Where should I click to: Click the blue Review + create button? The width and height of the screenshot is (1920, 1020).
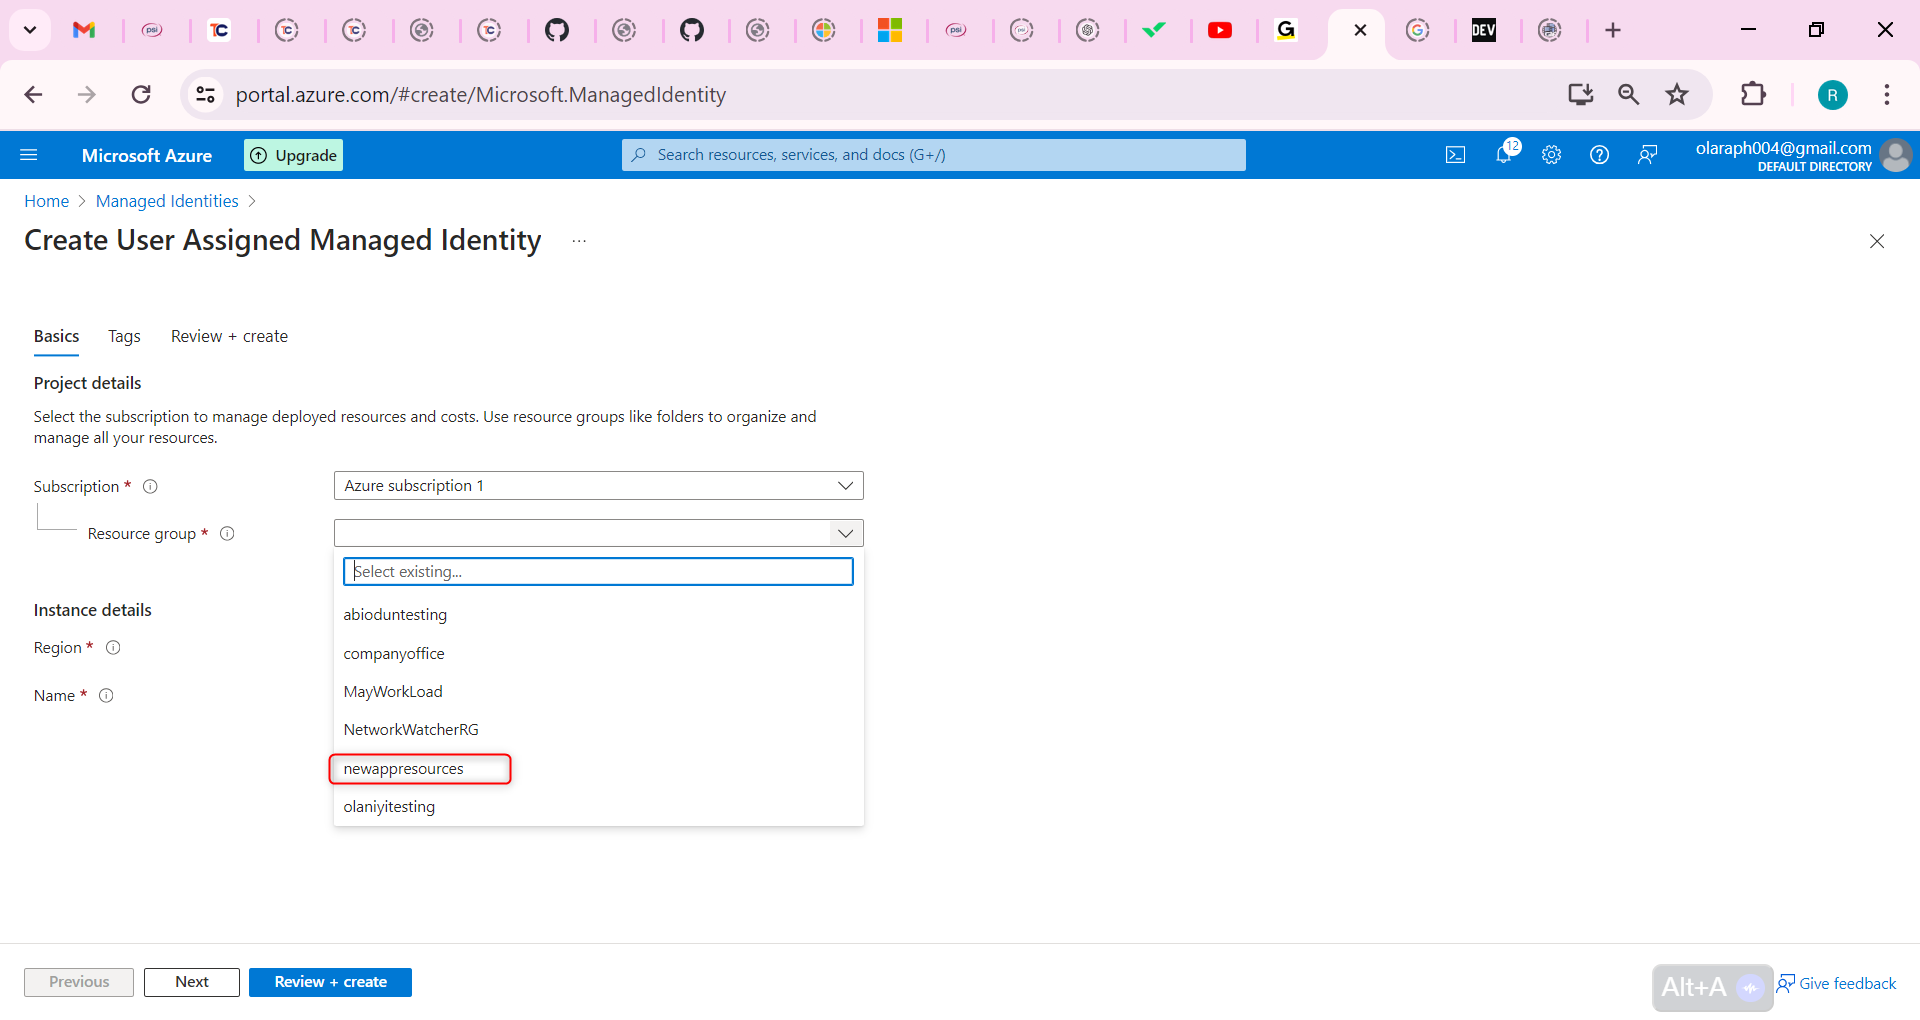(x=330, y=982)
